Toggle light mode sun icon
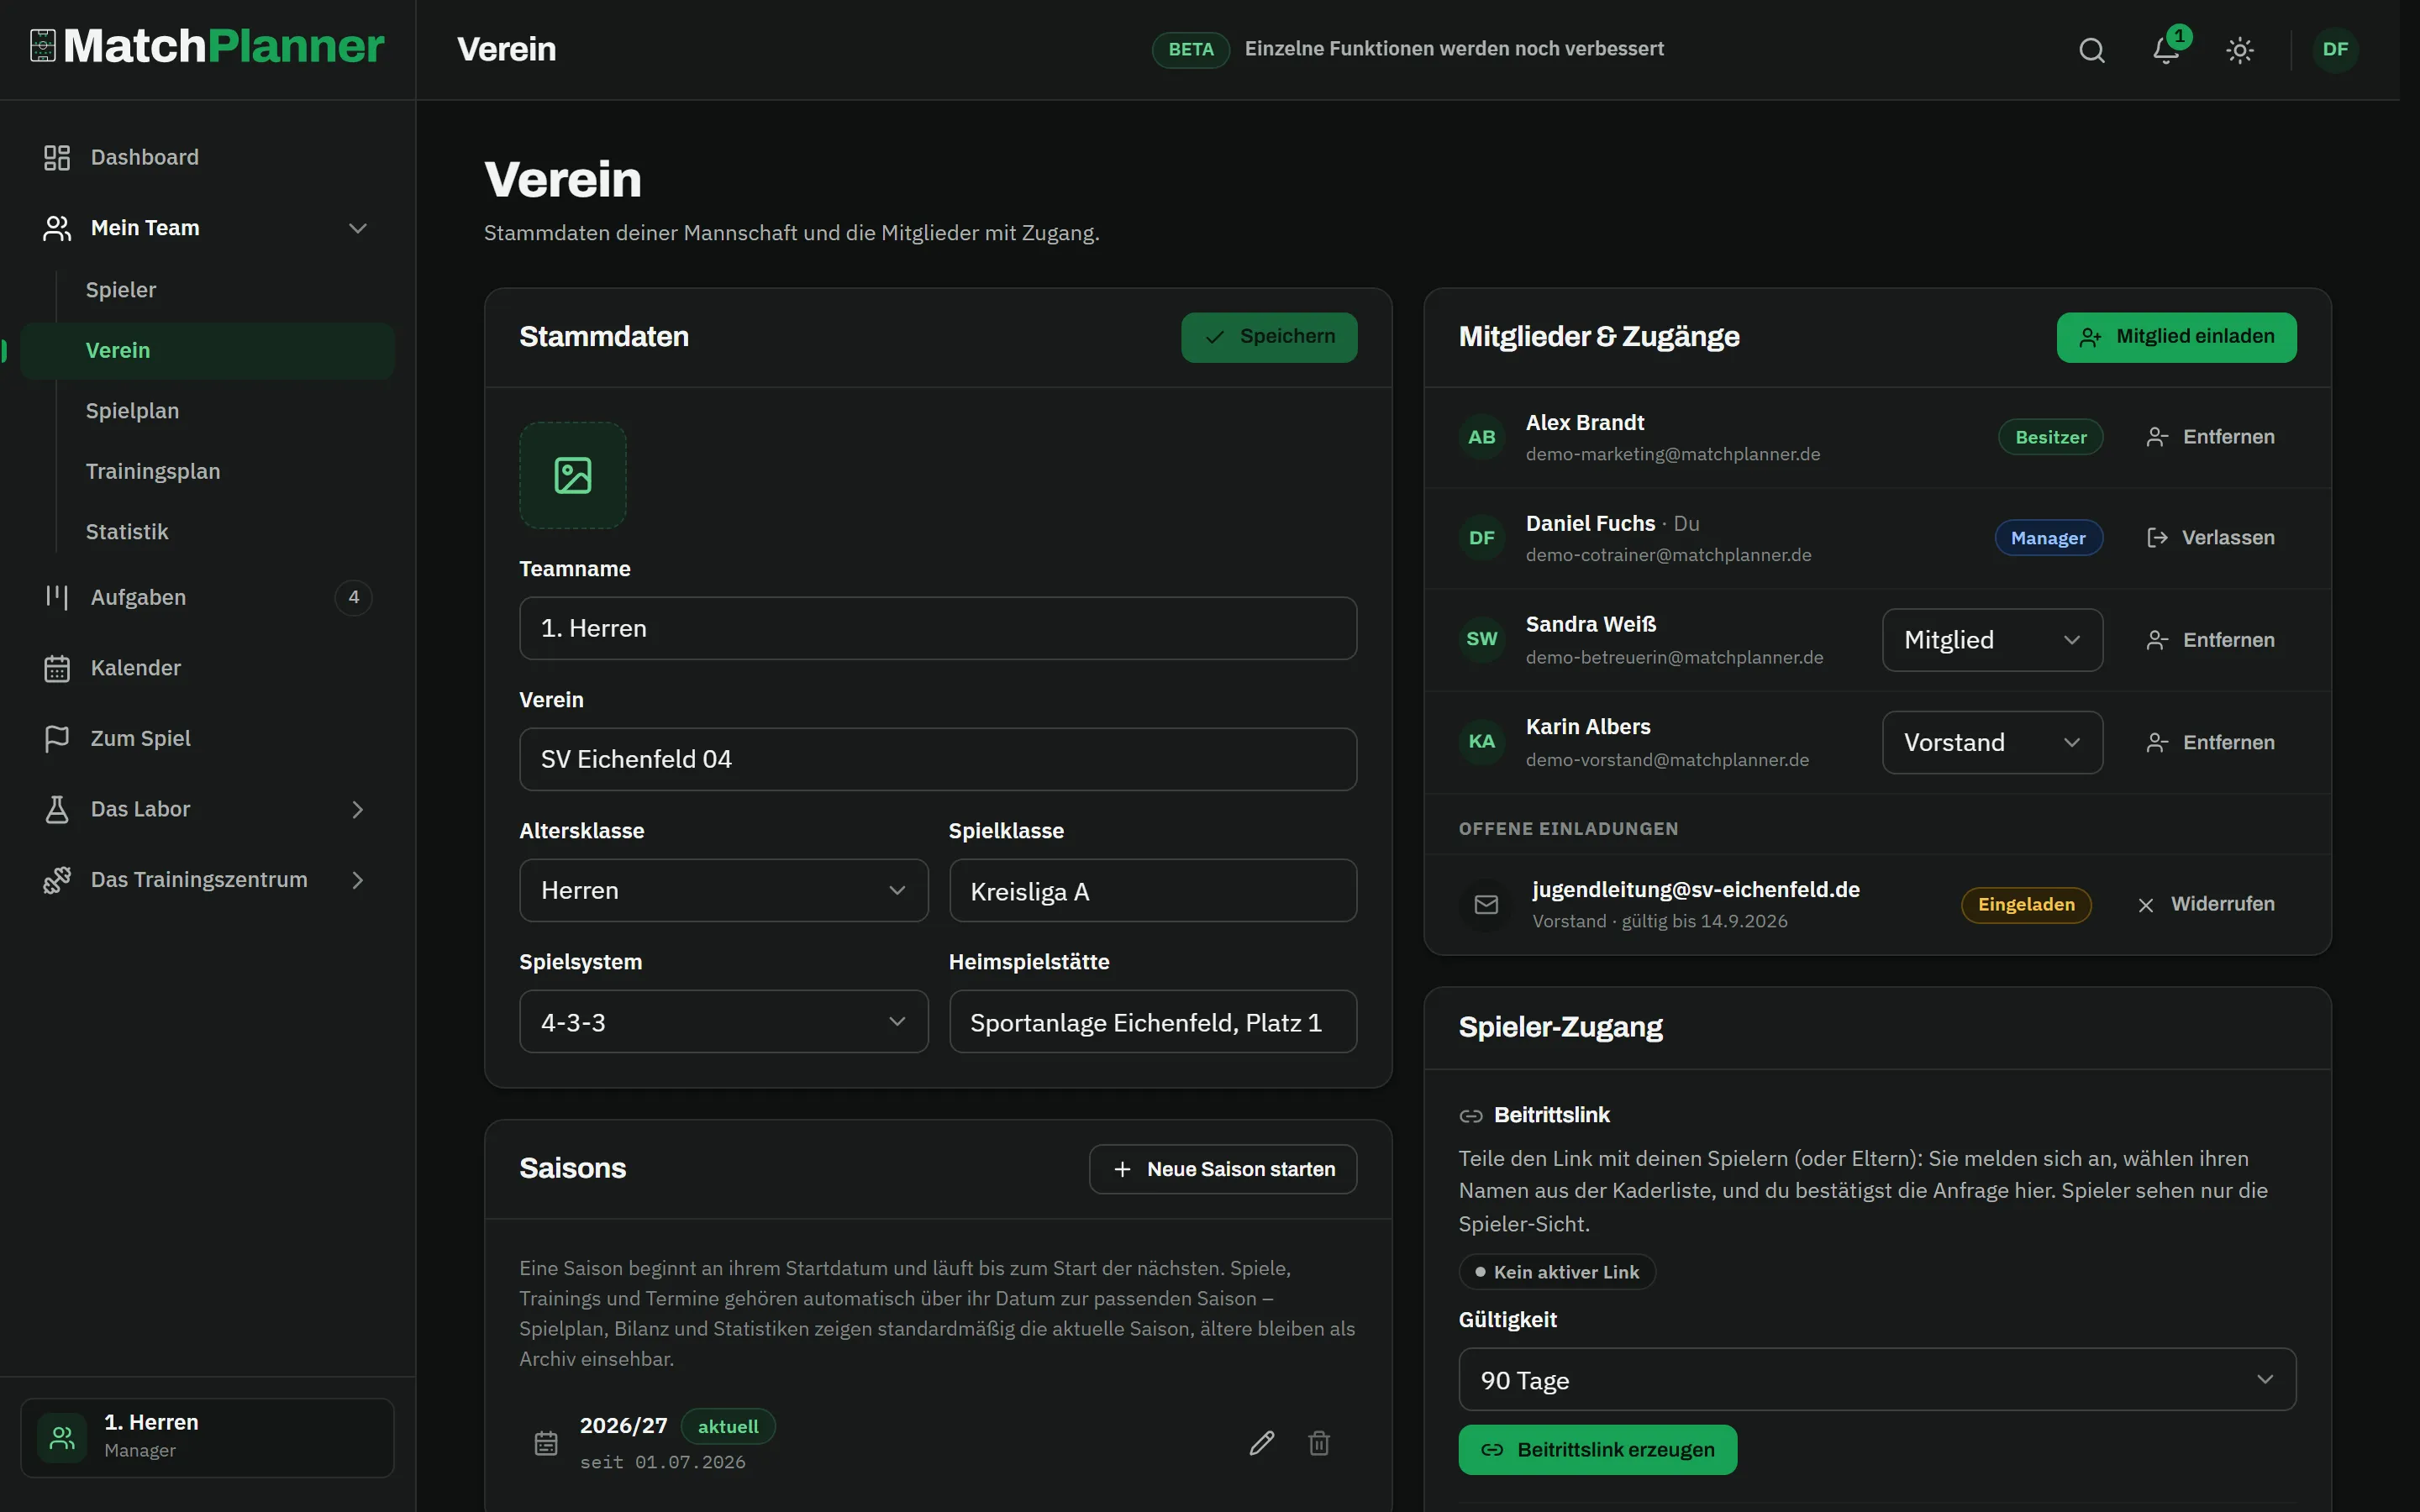The width and height of the screenshot is (2420, 1512). [x=2240, y=50]
